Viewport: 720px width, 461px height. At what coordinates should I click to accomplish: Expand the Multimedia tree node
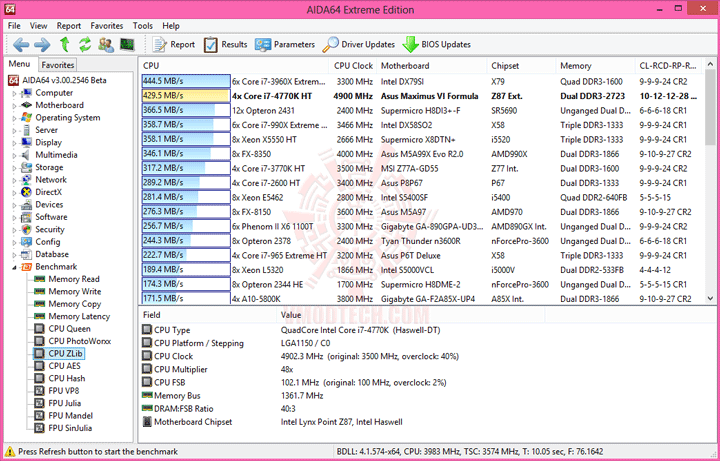pyautogui.click(x=14, y=155)
